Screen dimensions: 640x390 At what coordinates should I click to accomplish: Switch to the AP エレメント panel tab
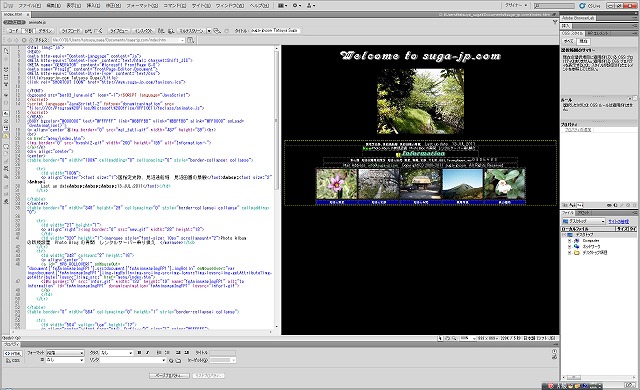point(598,33)
